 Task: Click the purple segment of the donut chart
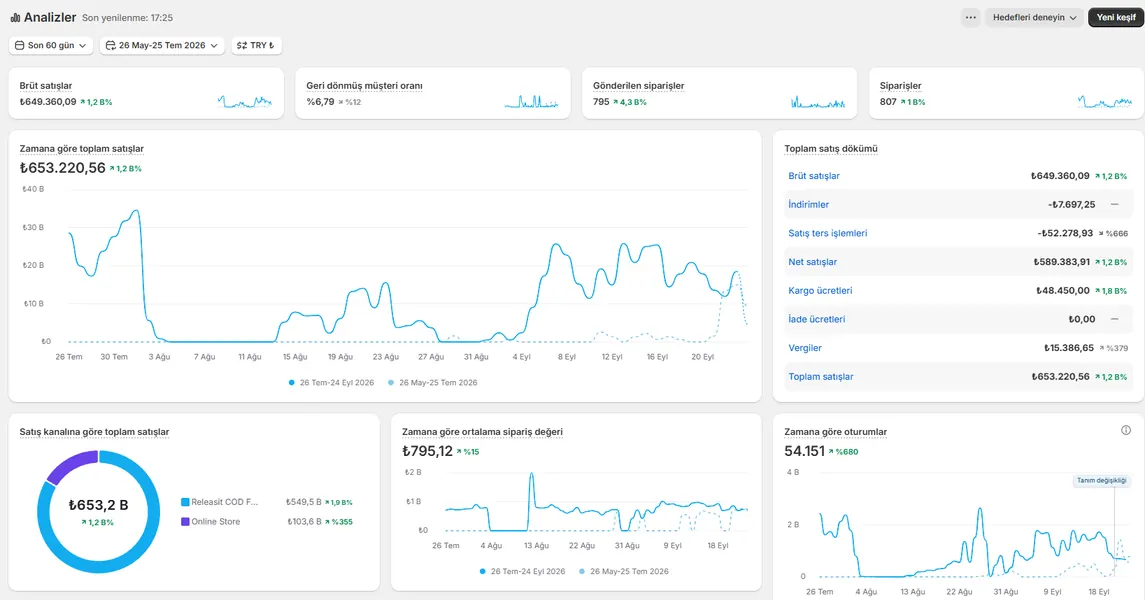point(71,464)
